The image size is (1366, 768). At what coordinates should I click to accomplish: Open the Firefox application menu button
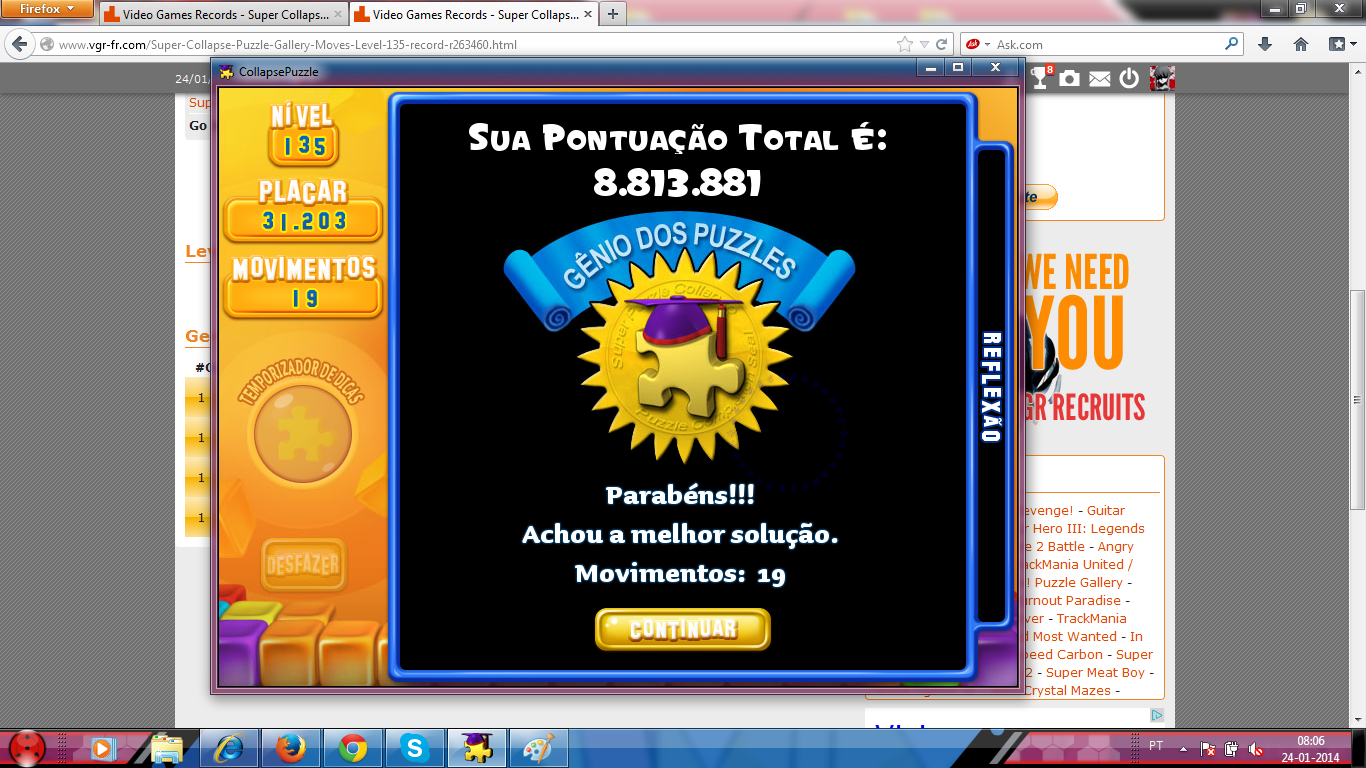click(47, 9)
